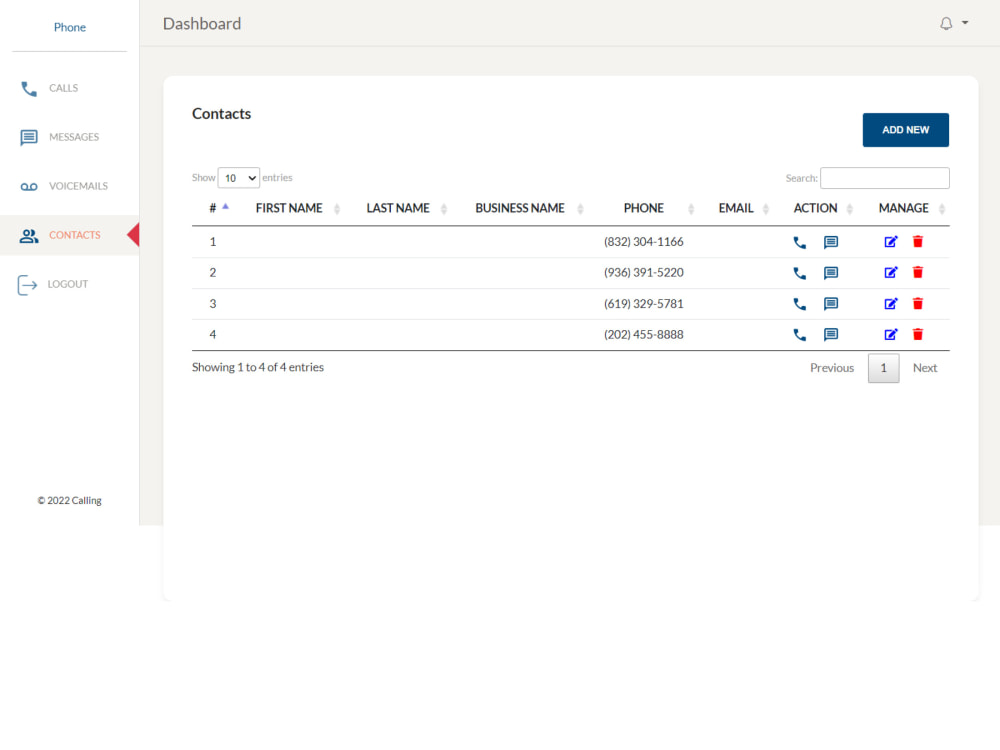Click Logout in the sidebar
1000x750 pixels.
click(68, 284)
